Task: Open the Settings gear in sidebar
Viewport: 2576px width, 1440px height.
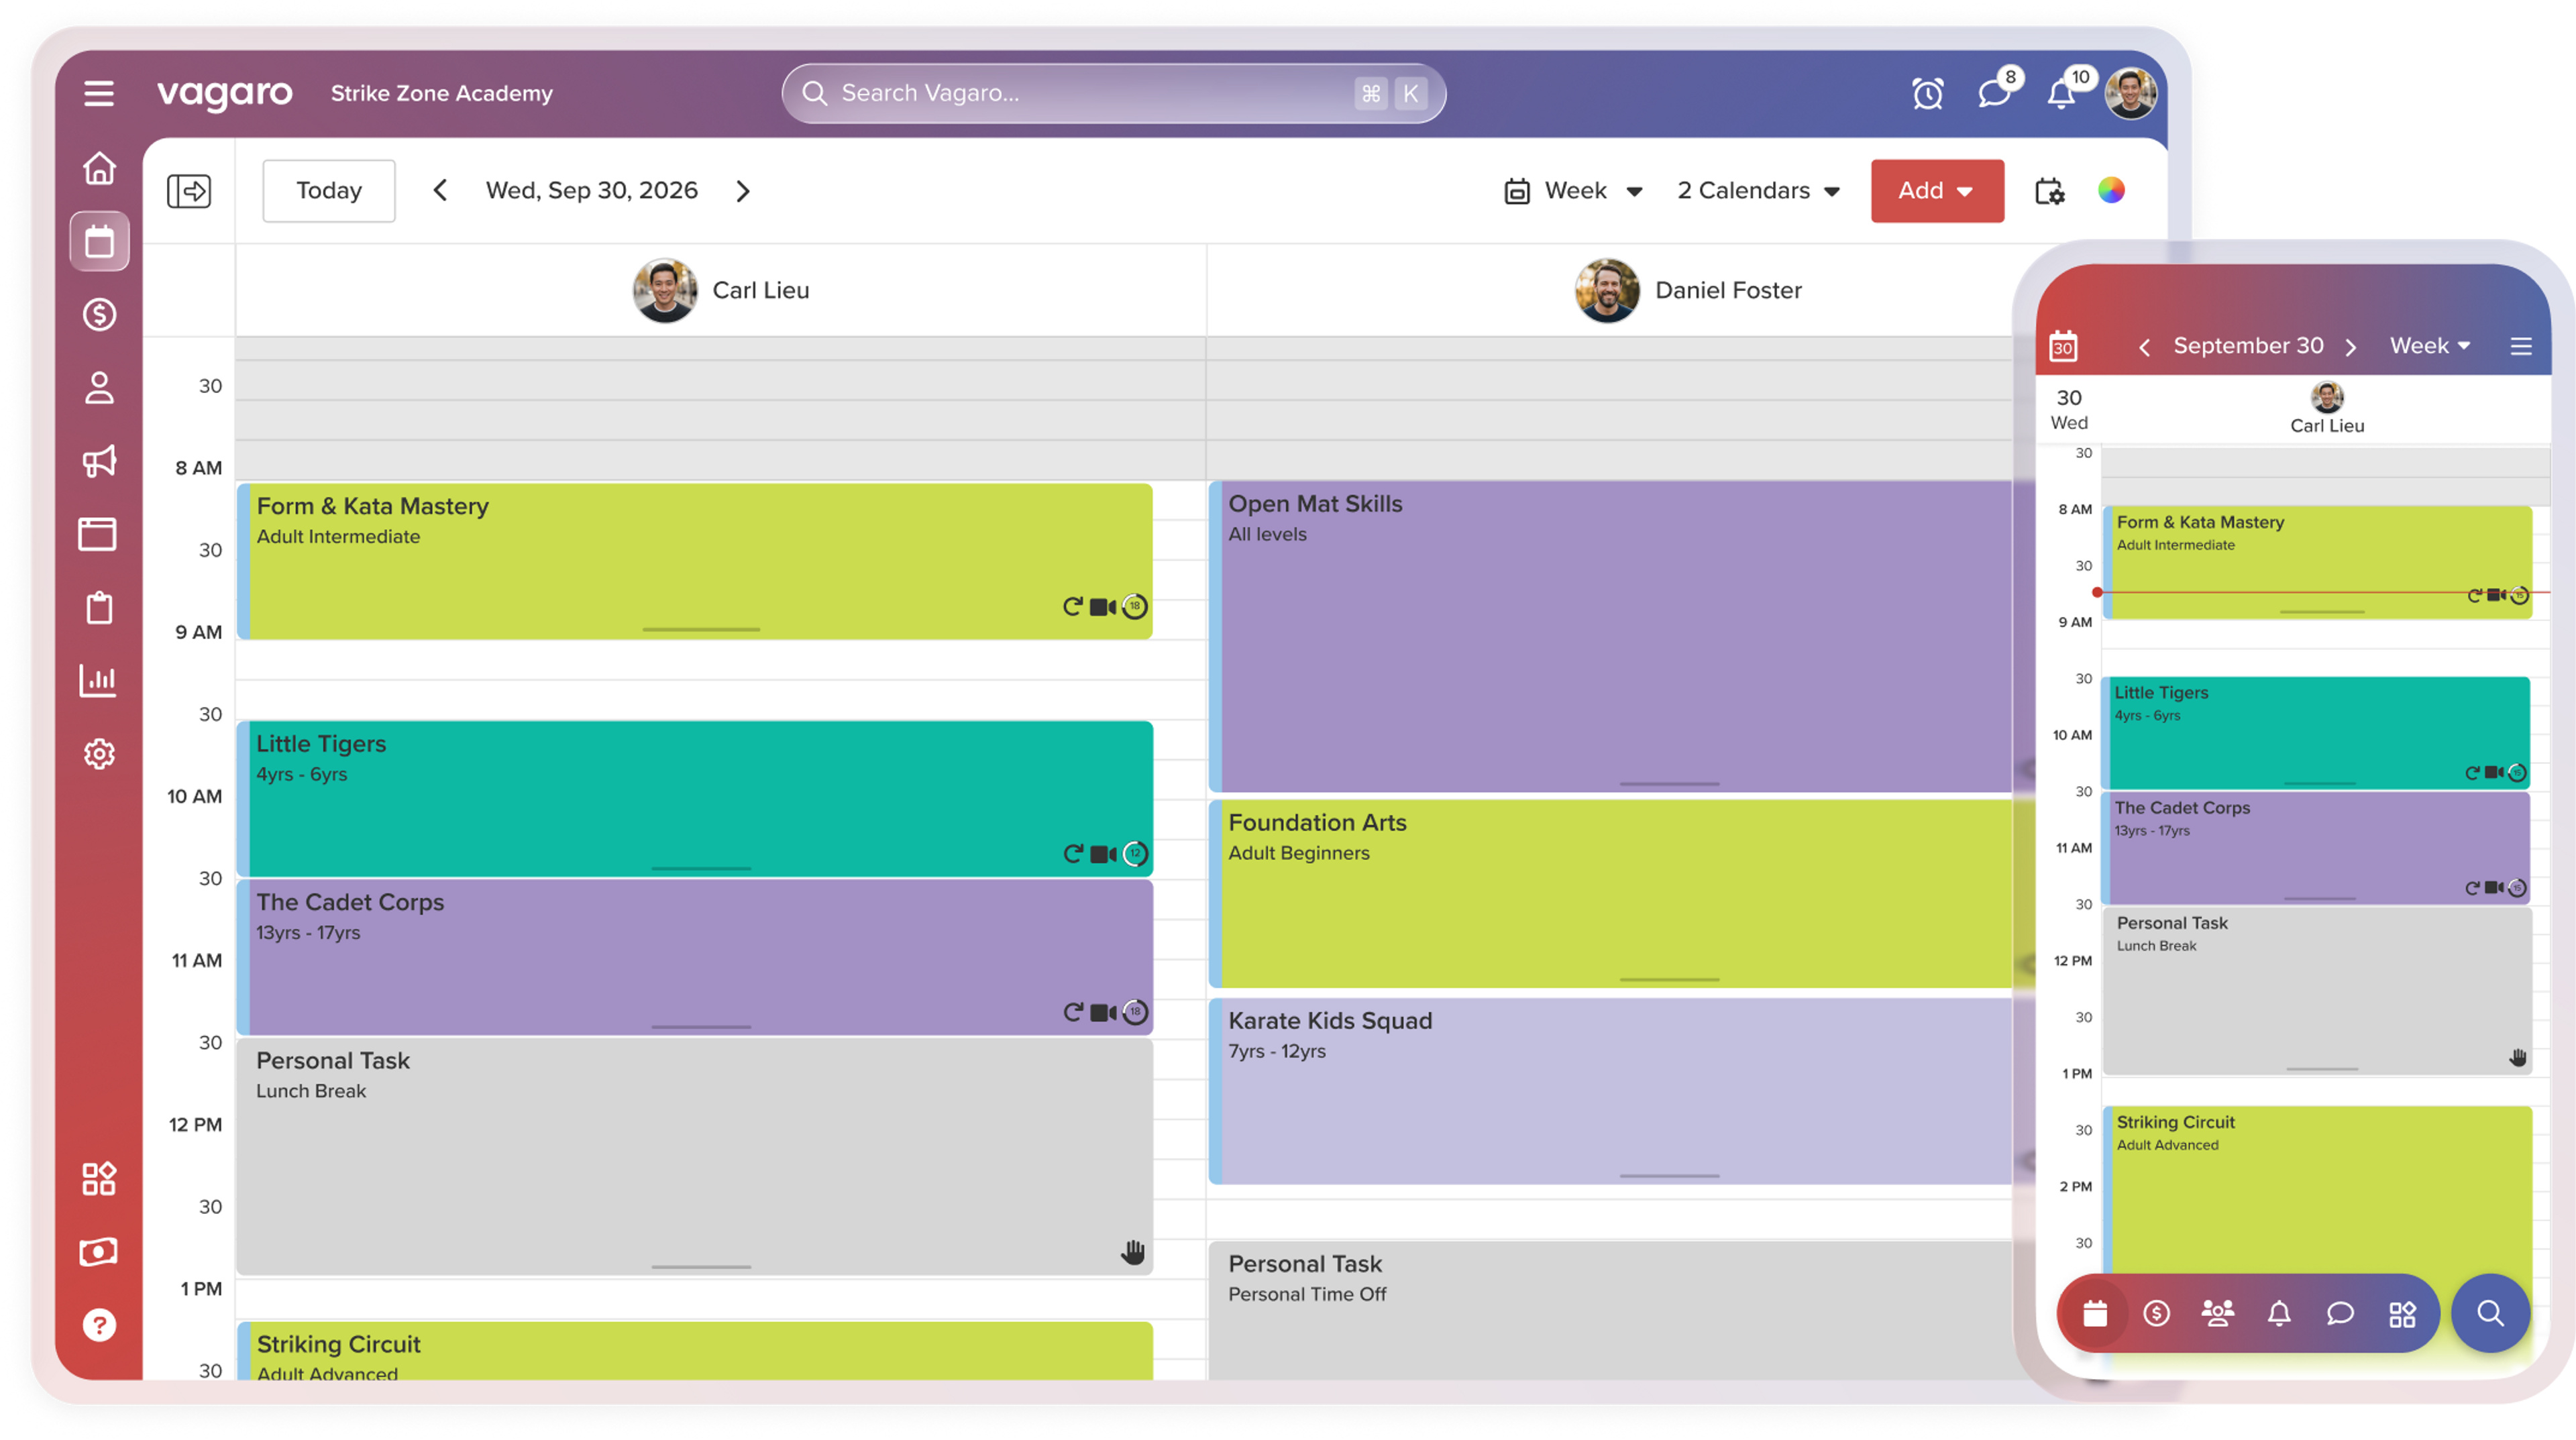Action: pyautogui.click(x=99, y=753)
